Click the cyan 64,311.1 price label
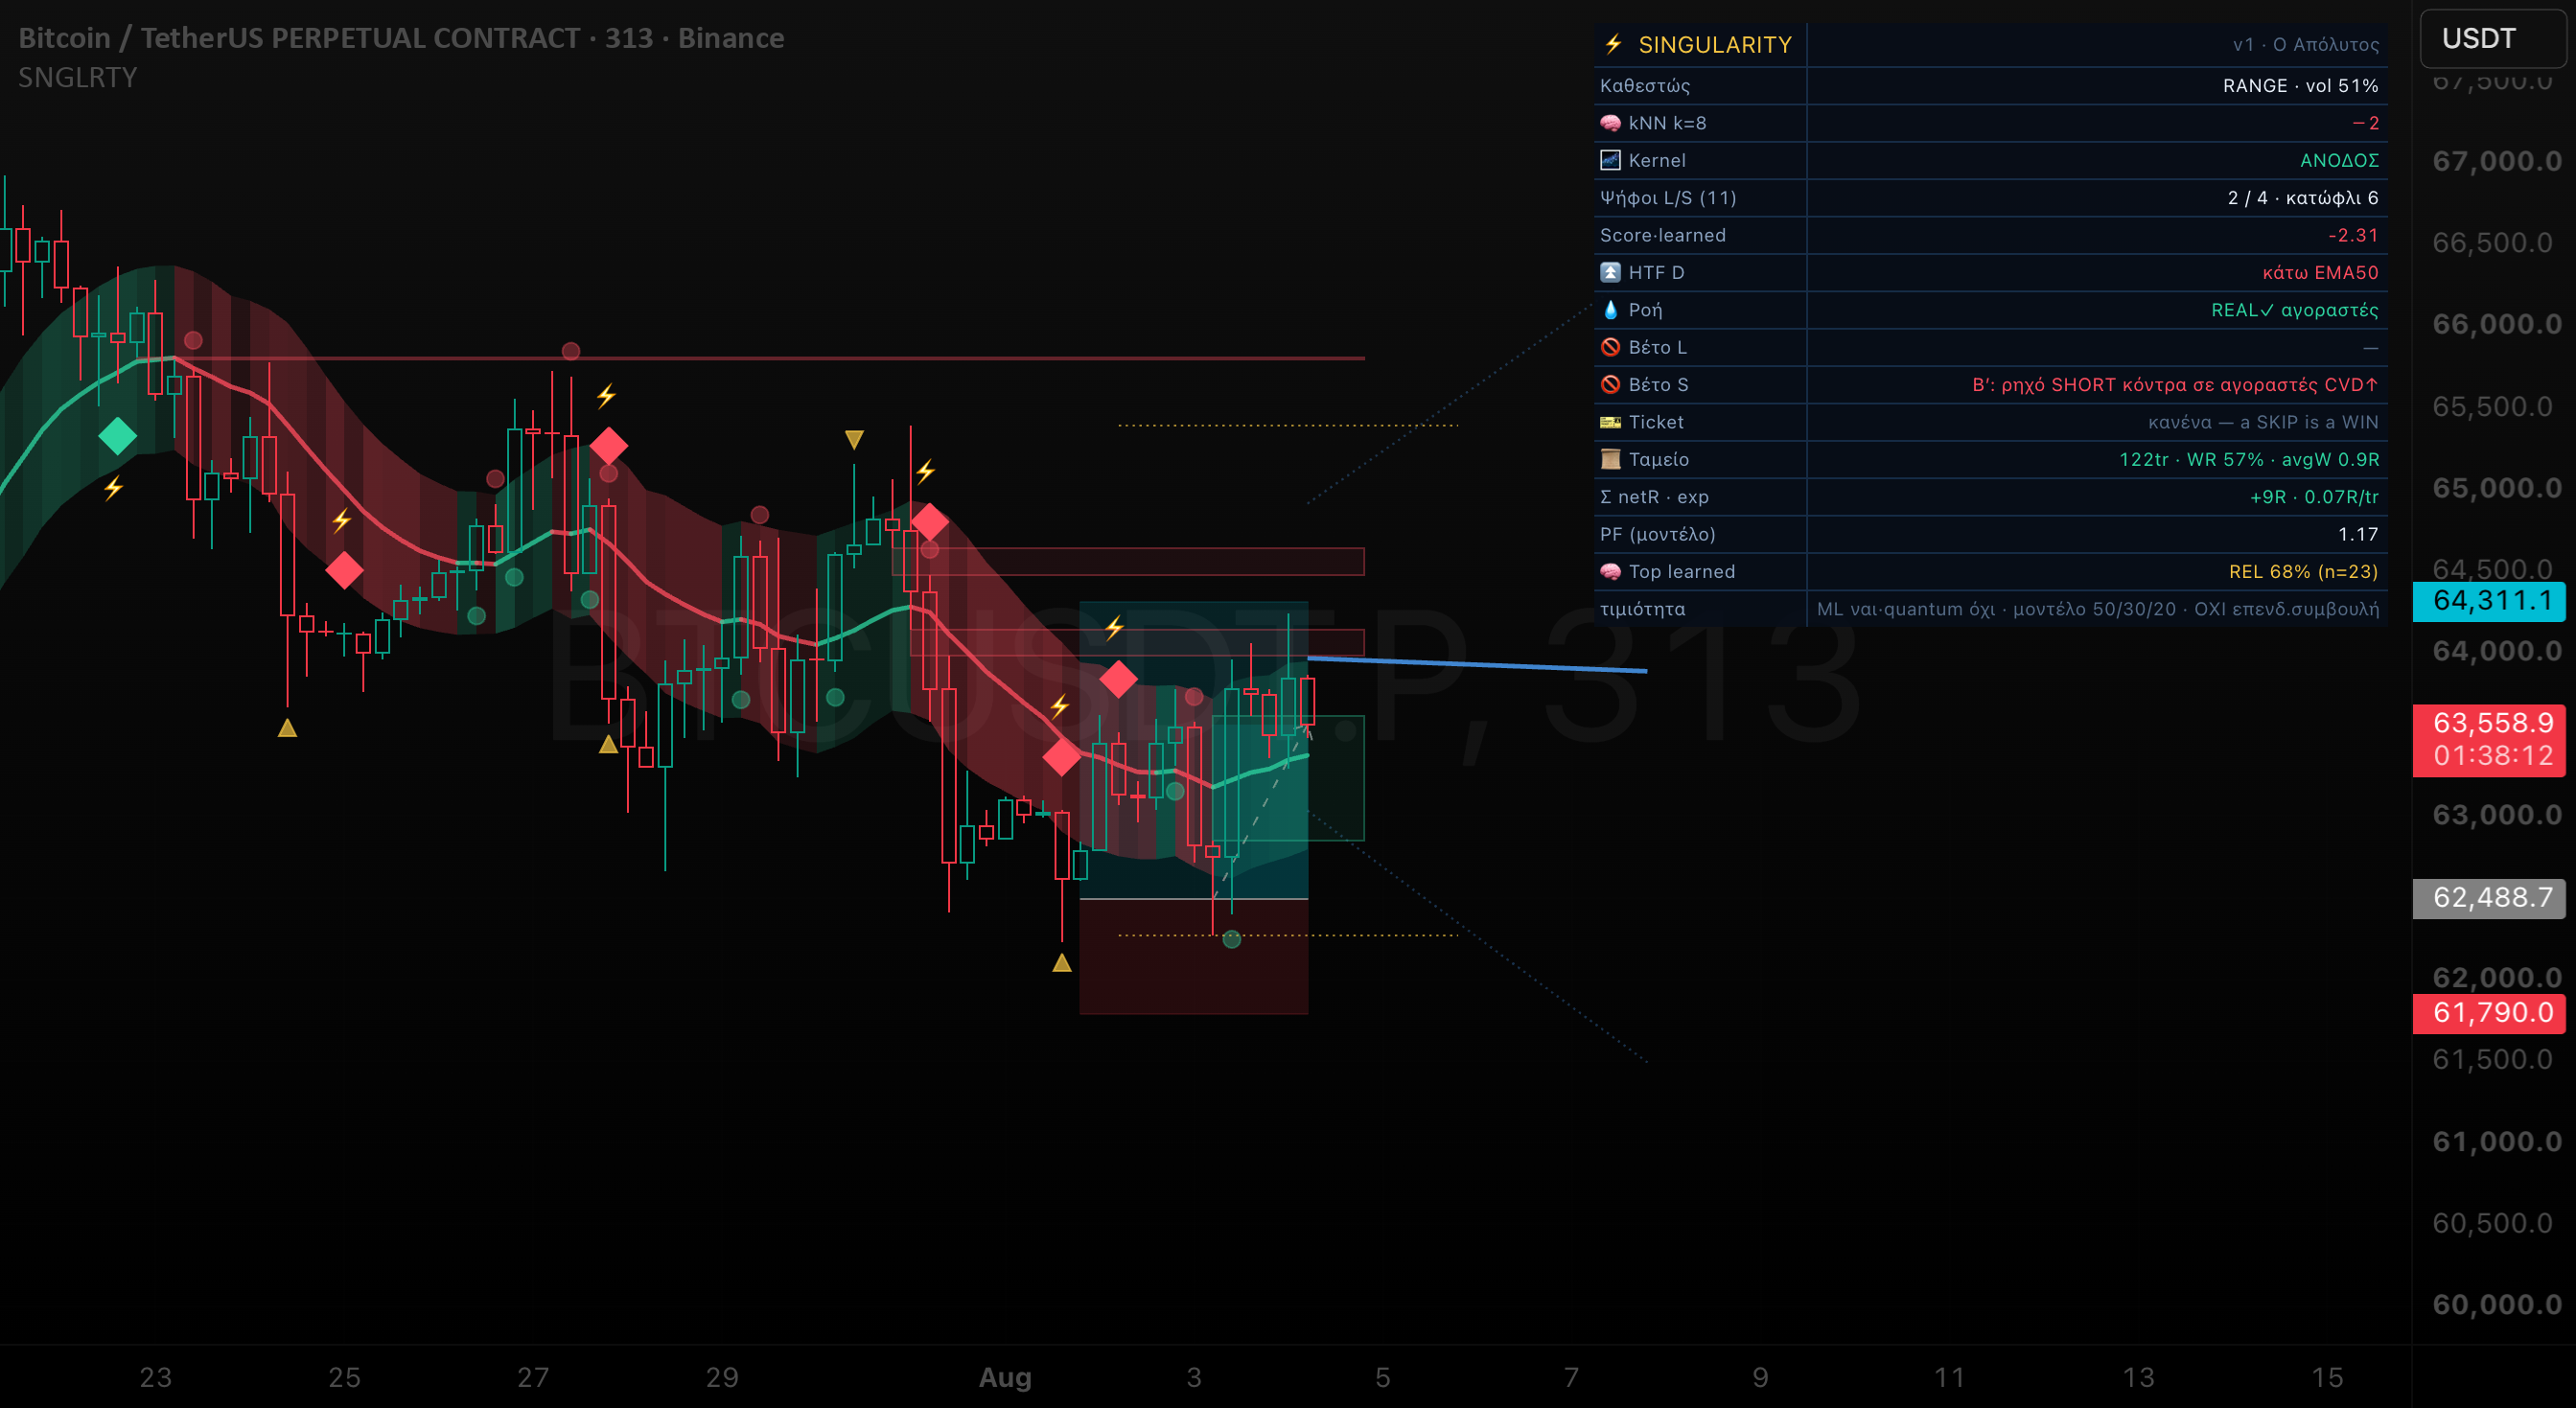The height and width of the screenshot is (1408, 2576). [x=2489, y=601]
